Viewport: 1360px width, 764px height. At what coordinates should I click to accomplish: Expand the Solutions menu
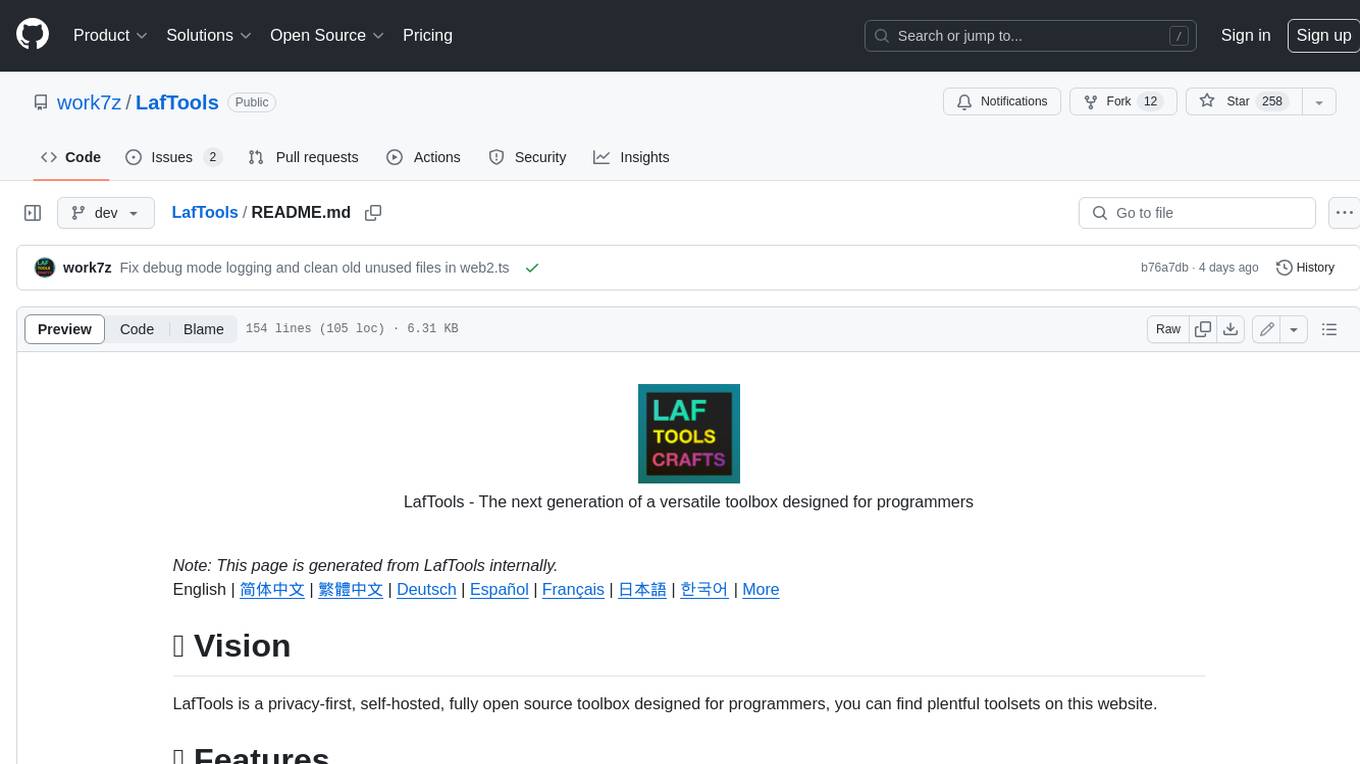(x=209, y=35)
